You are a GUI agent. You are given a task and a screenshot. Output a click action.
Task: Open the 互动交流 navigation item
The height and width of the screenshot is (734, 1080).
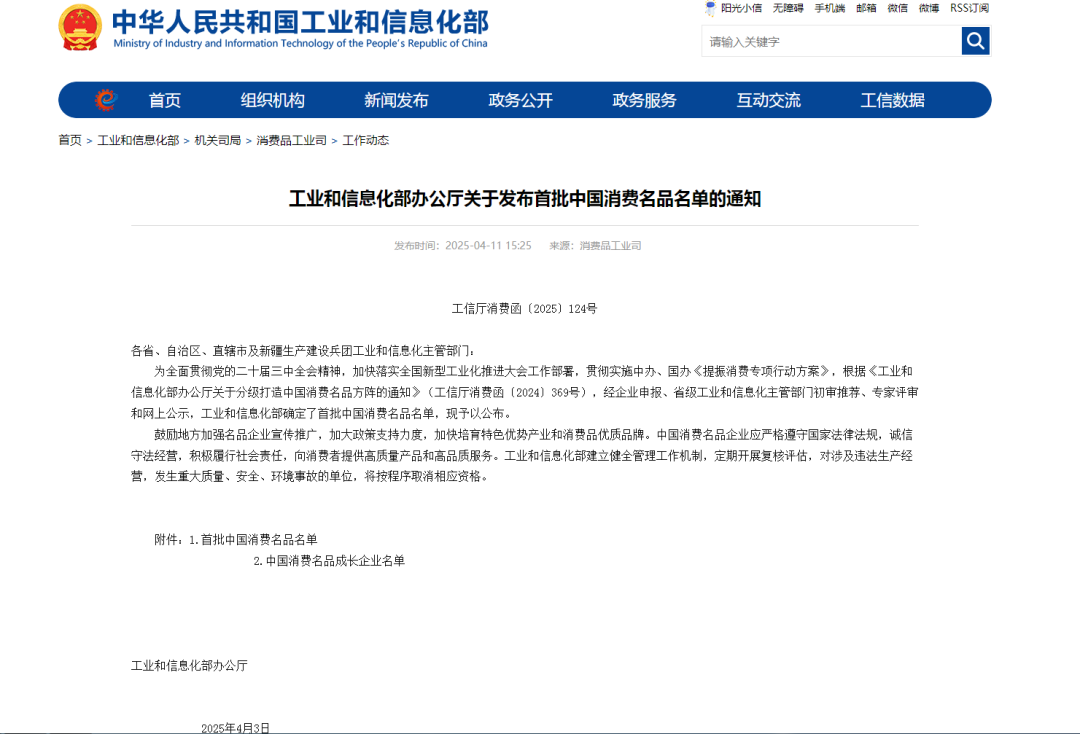(768, 100)
